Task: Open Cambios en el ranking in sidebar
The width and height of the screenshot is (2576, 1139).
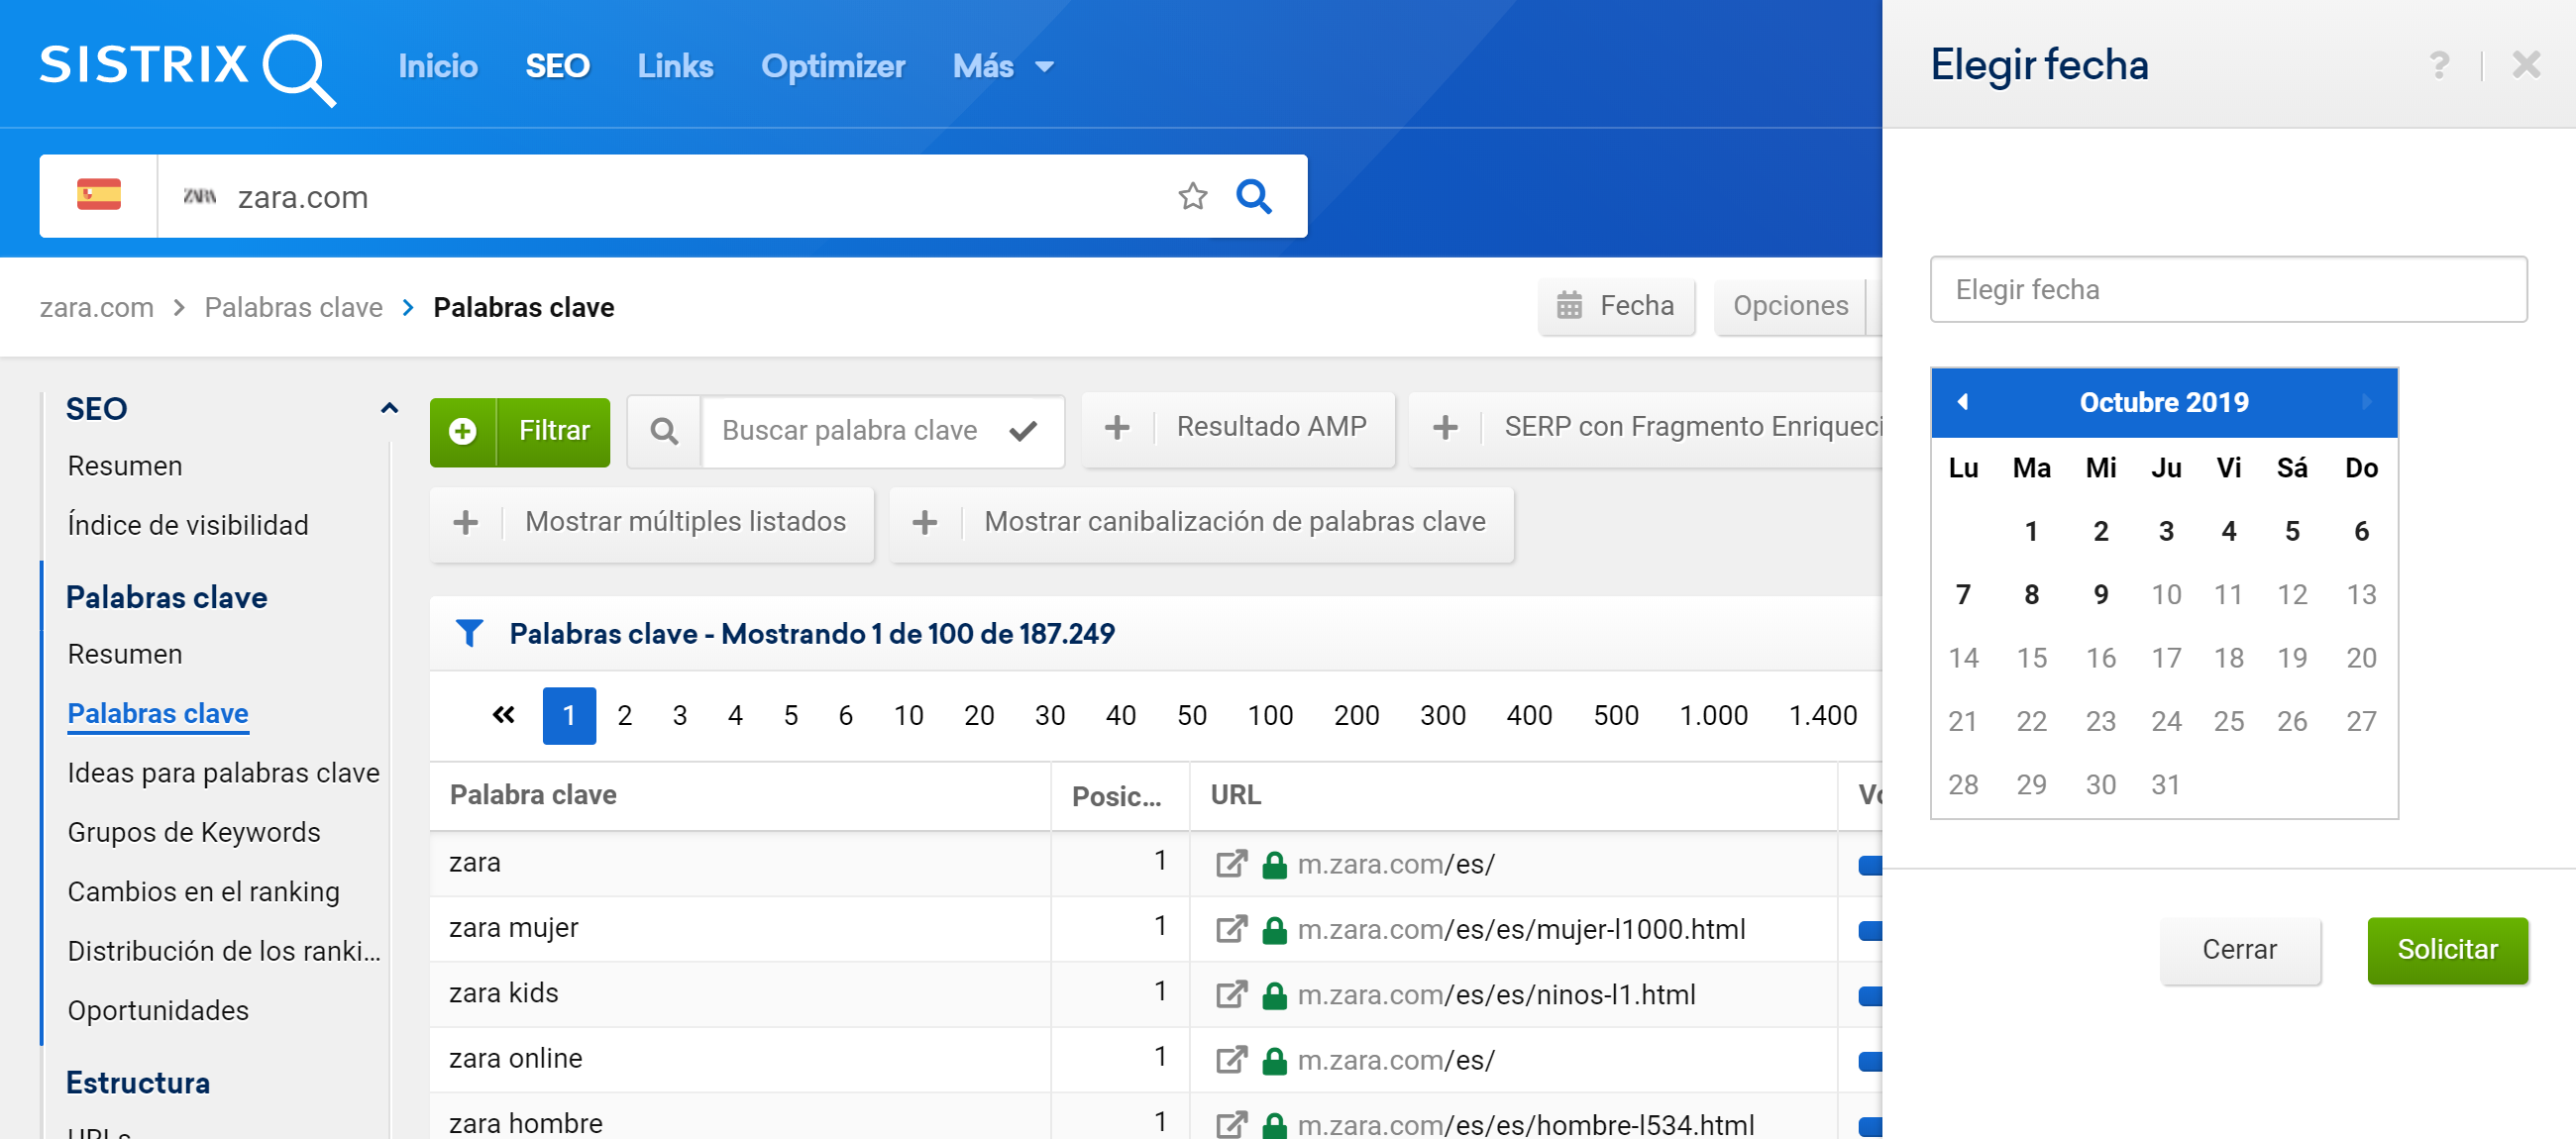Action: click(204, 891)
